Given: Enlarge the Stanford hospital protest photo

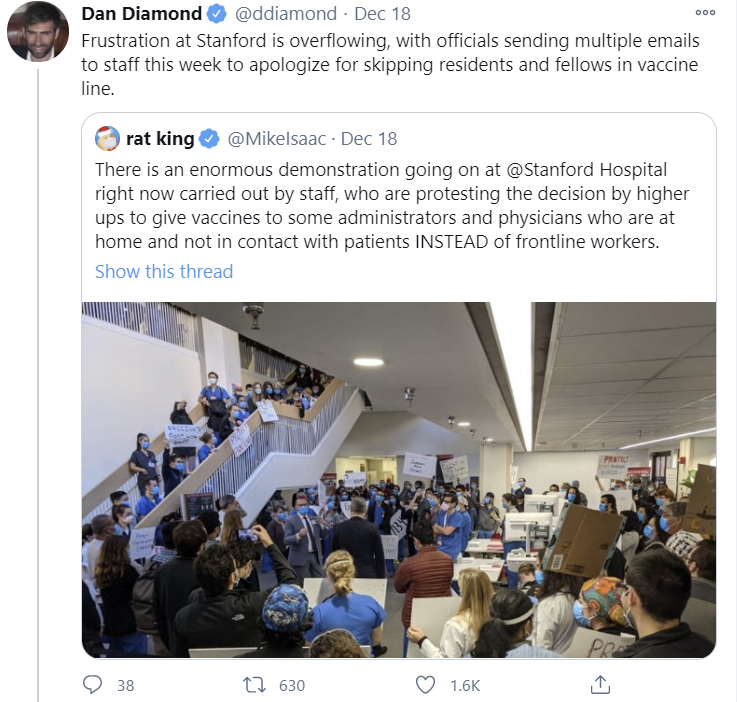Looking at the screenshot, I should tap(399, 480).
